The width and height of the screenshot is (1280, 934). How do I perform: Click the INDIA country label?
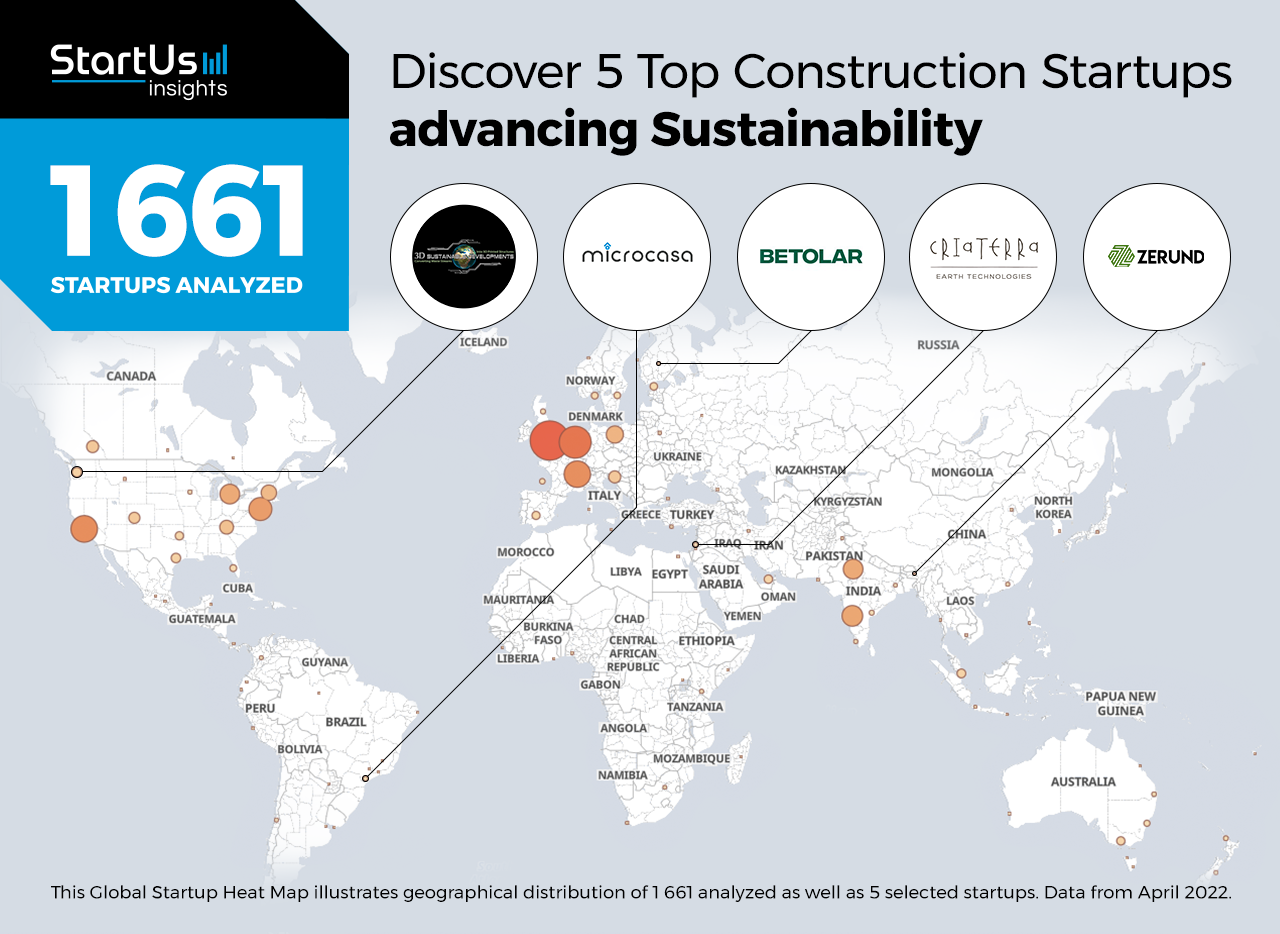click(863, 591)
